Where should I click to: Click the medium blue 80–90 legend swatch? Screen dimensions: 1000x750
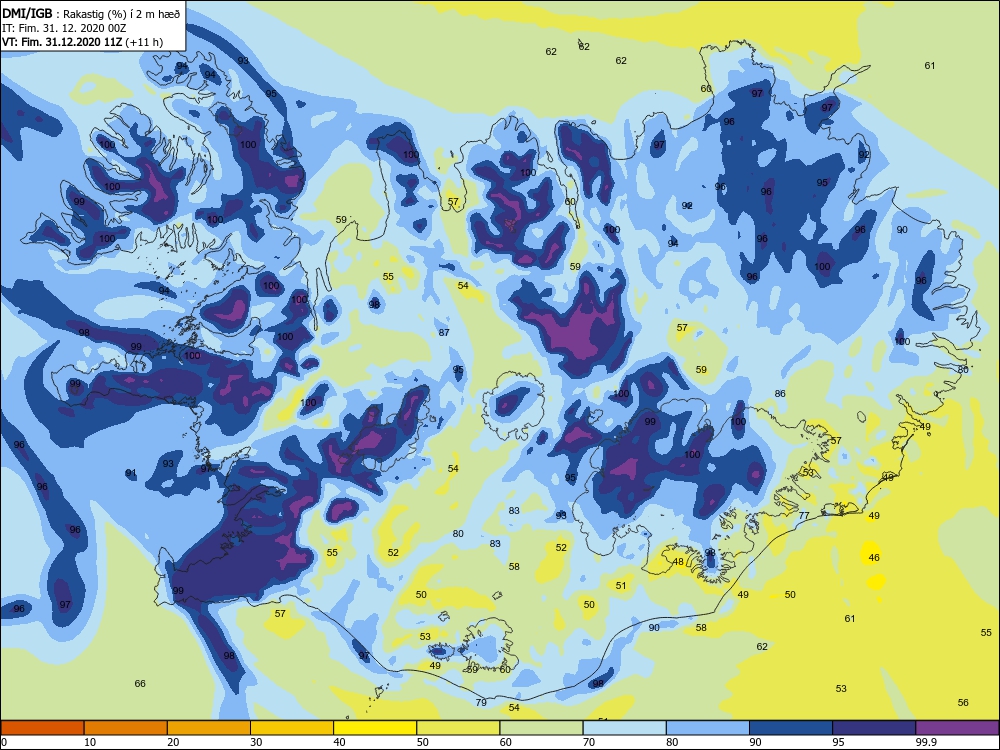pos(708,728)
